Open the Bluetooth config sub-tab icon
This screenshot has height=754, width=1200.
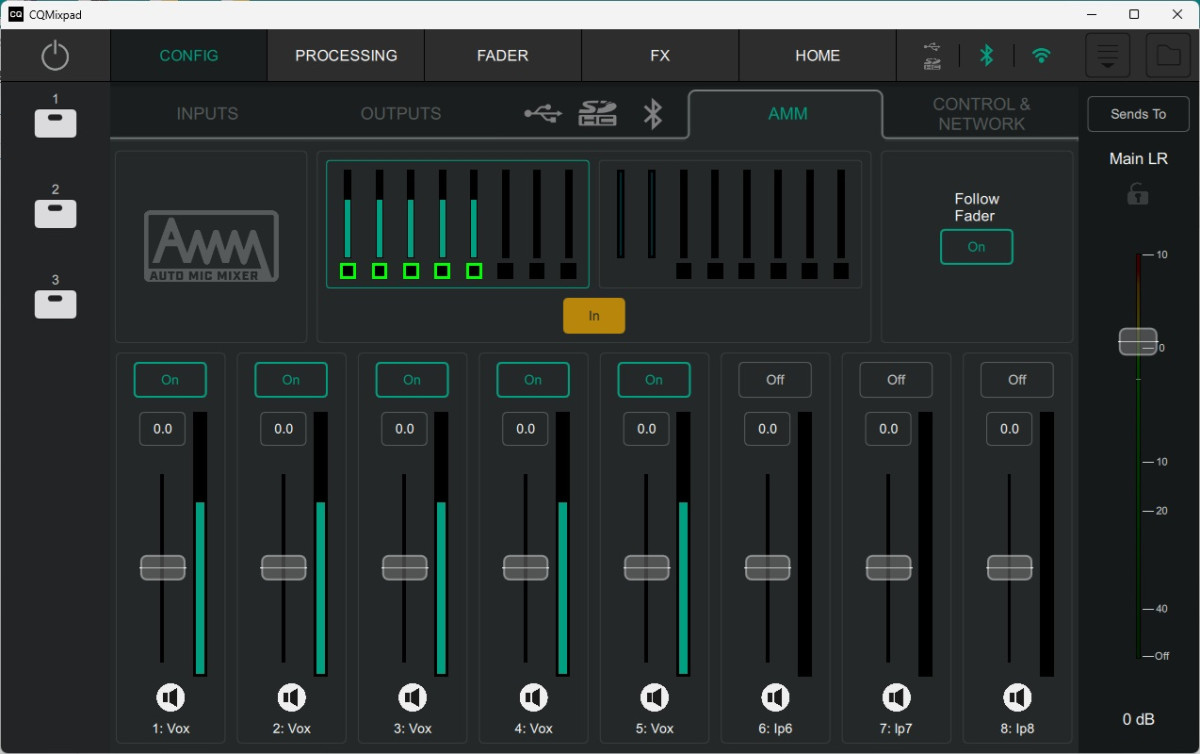653,114
